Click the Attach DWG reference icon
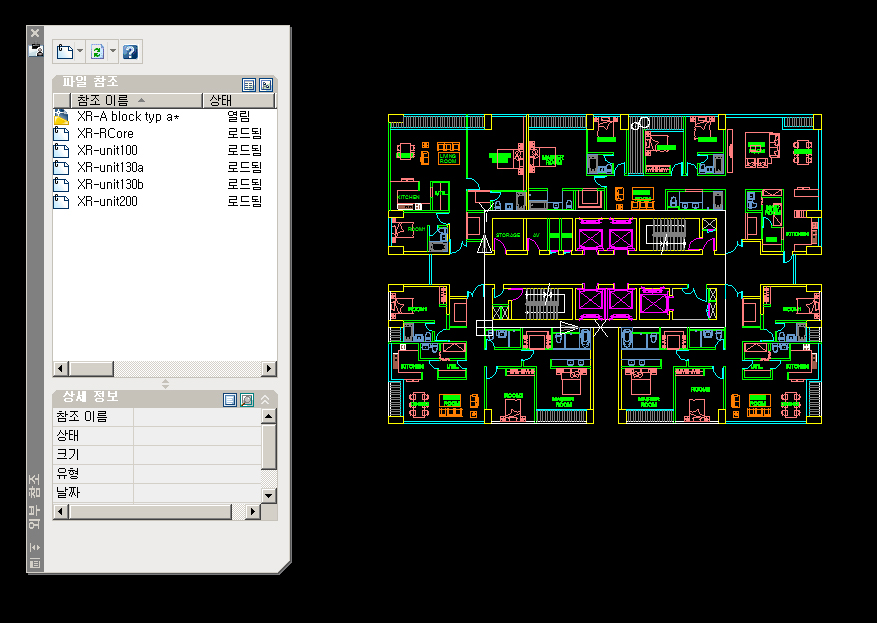This screenshot has width=877, height=623. click(x=64, y=51)
